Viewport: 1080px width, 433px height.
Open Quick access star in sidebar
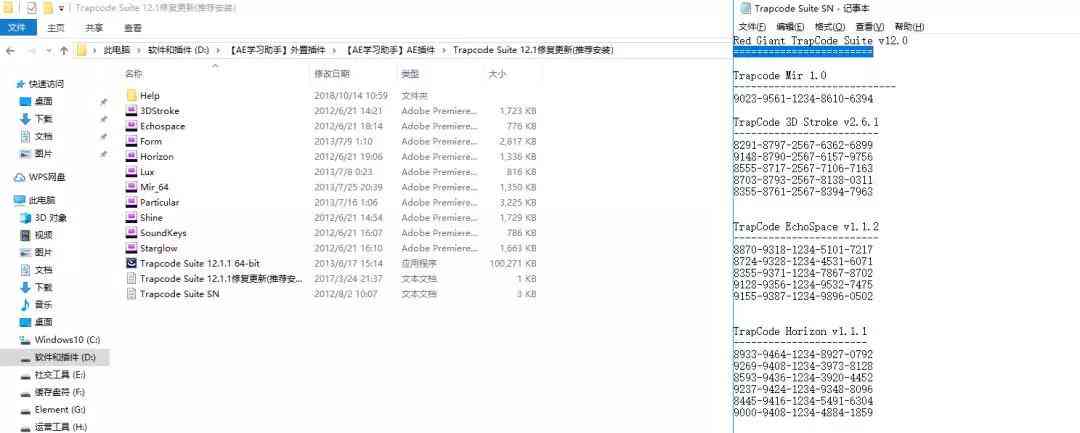point(21,84)
